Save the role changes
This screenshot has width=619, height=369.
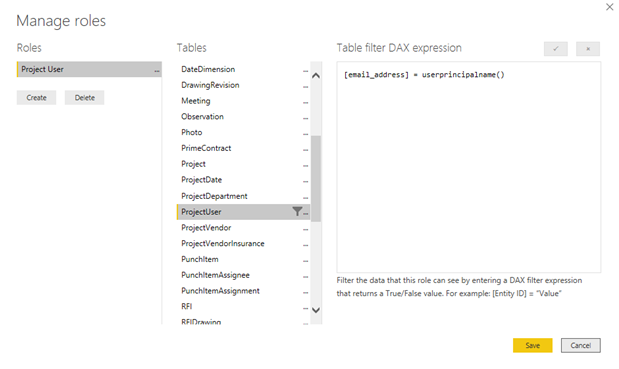pyautogui.click(x=533, y=345)
